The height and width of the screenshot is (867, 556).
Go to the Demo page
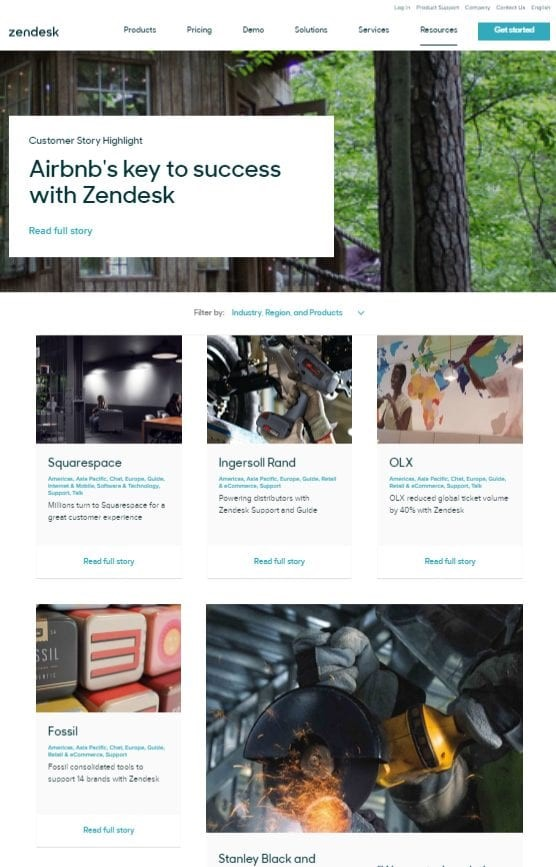[253, 30]
